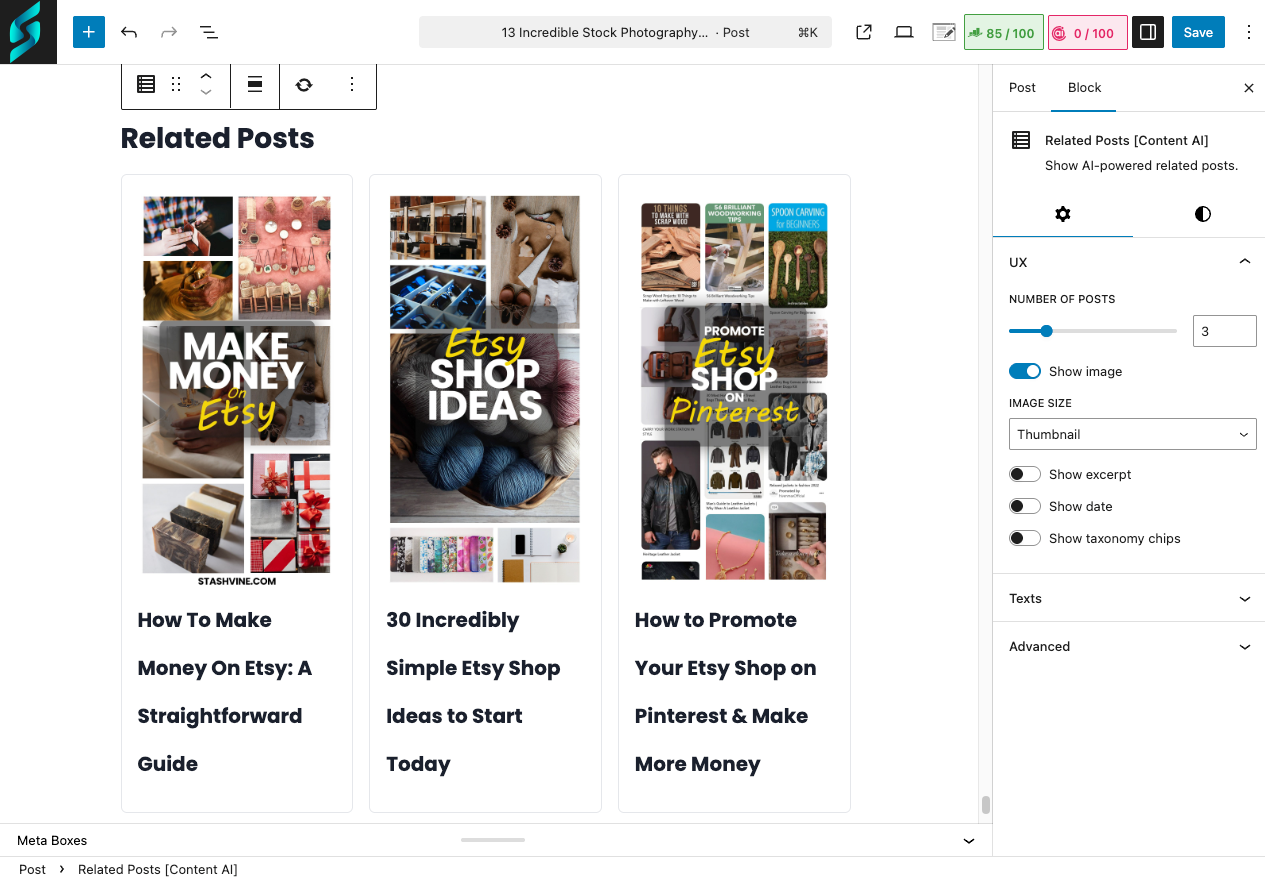Toggle the settings sidebar panel icon
The height and width of the screenshot is (877, 1265).
[x=1147, y=31]
